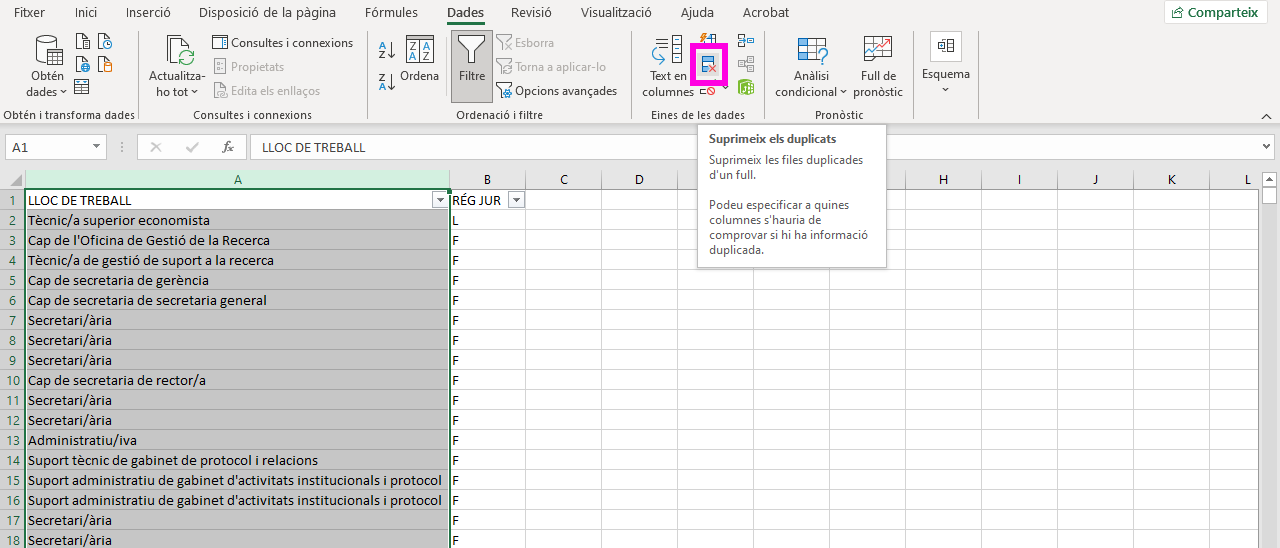This screenshot has height=548, width=1280.
Task: Open filter dropdown for LLOC DE TREBALL
Action: click(x=439, y=200)
